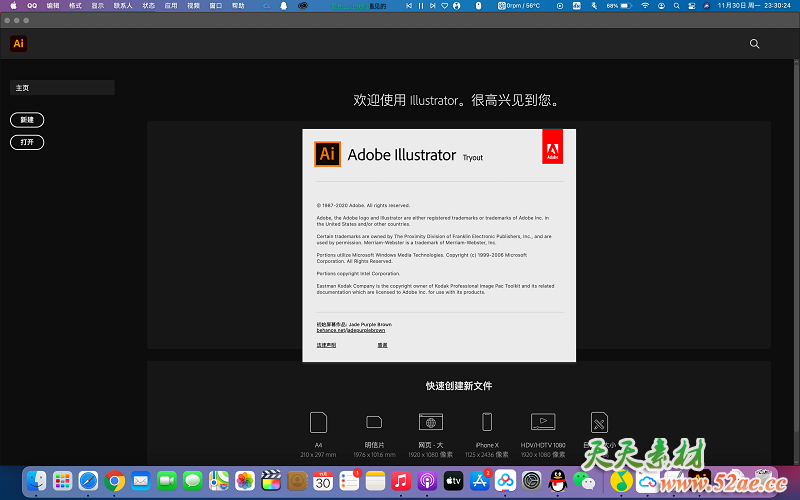This screenshot has height=500, width=800.
Task: Choose the A4 document preset icon
Action: click(318, 422)
